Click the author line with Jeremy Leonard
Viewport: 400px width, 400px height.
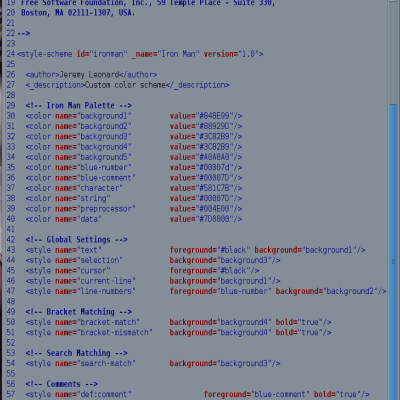pos(91,75)
